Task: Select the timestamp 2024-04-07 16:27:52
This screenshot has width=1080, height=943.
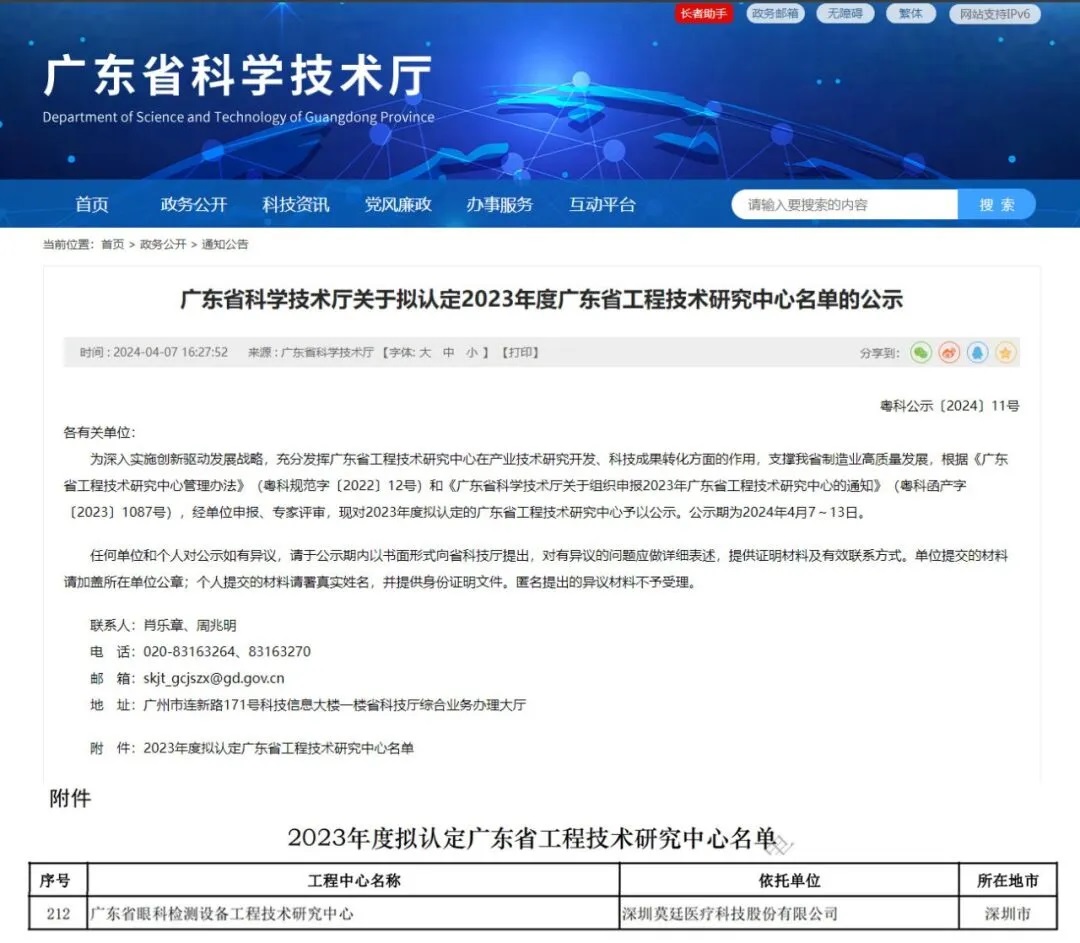Action: [170, 353]
